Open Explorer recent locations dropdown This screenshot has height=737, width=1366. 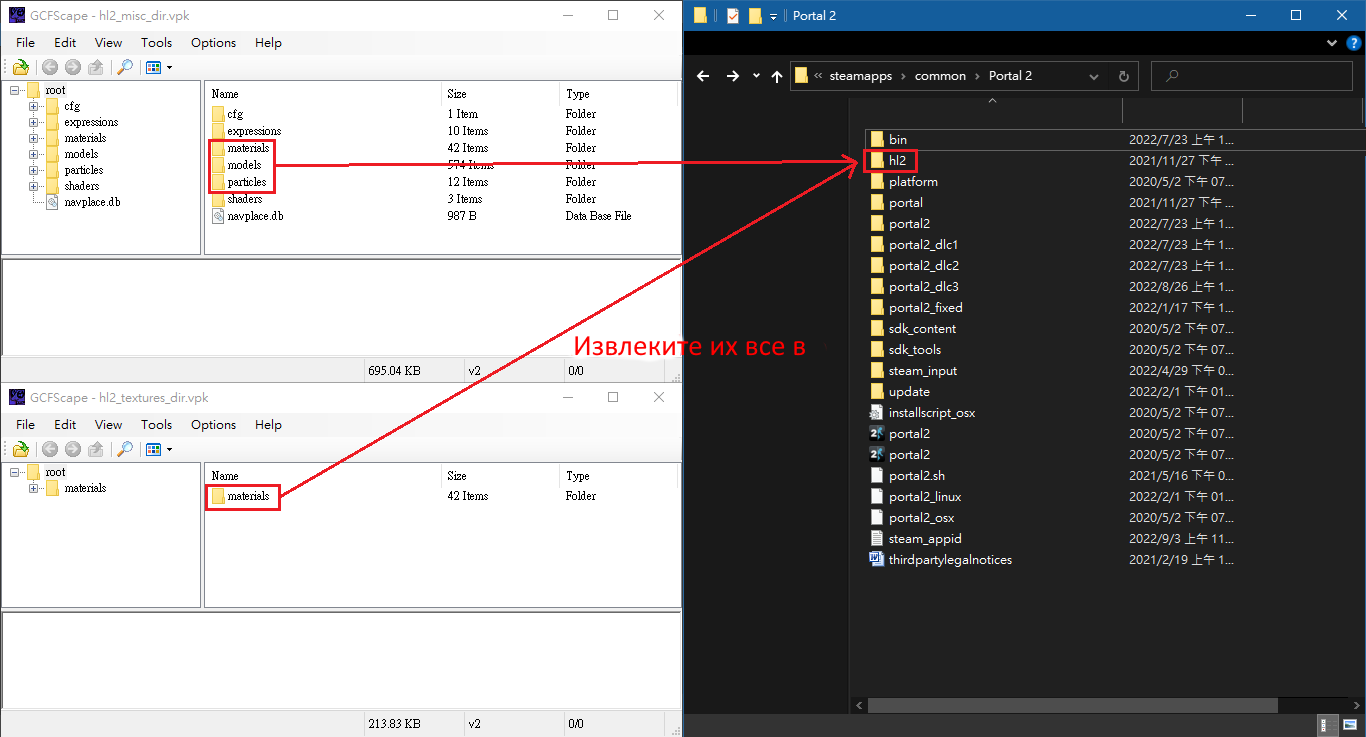pos(756,76)
